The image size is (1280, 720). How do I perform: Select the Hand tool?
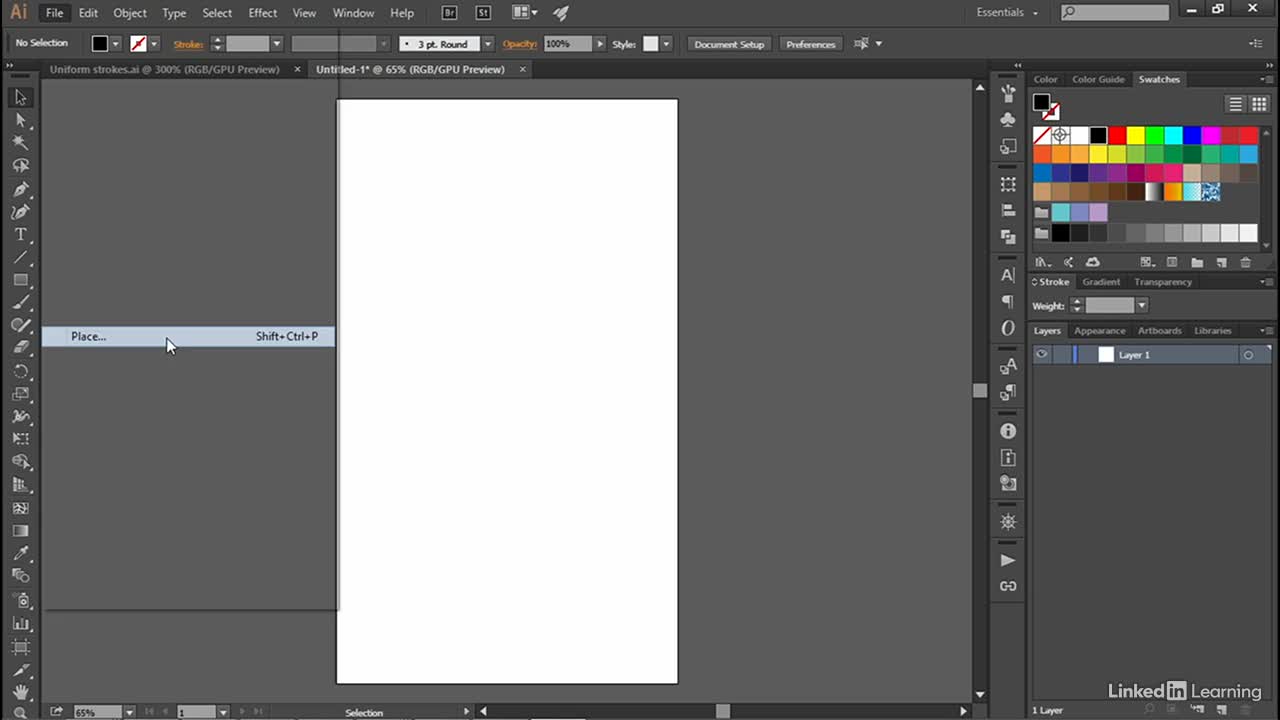pyautogui.click(x=20, y=692)
